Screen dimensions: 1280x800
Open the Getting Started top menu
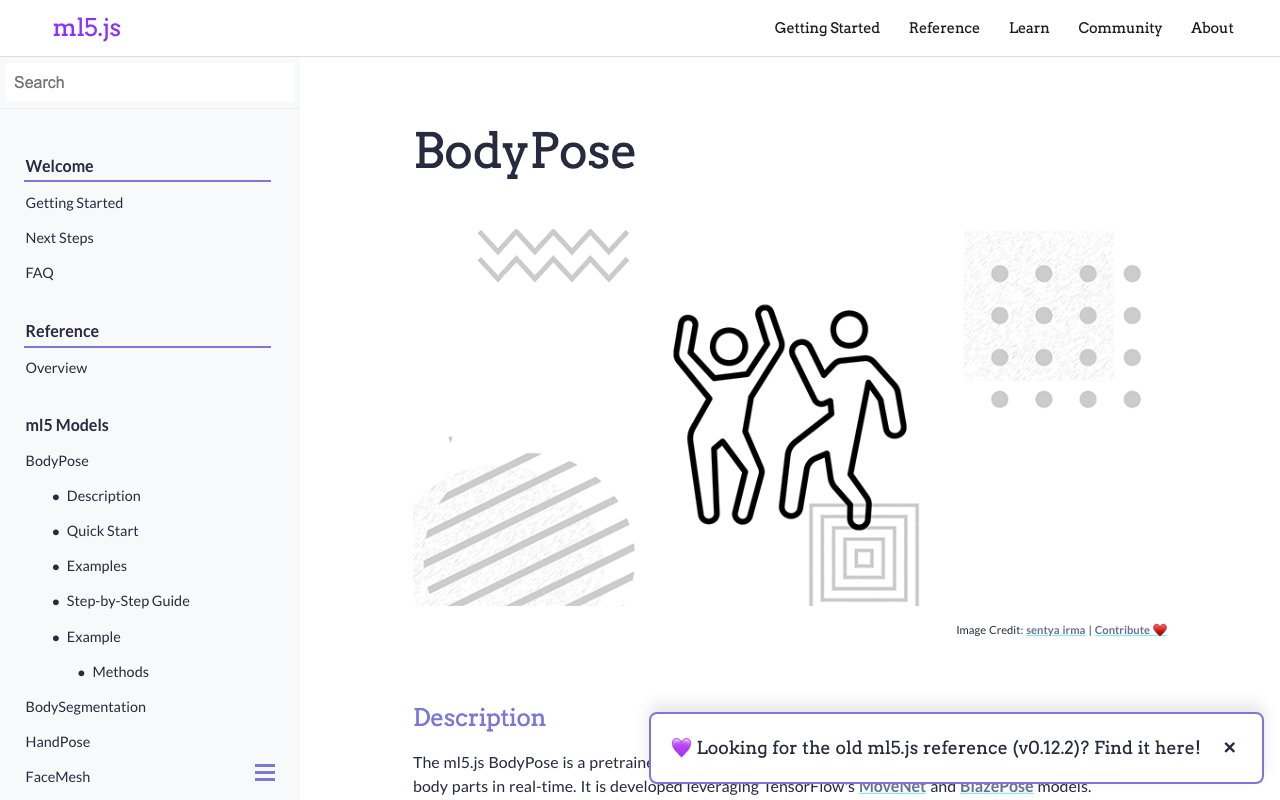pyautogui.click(x=827, y=28)
